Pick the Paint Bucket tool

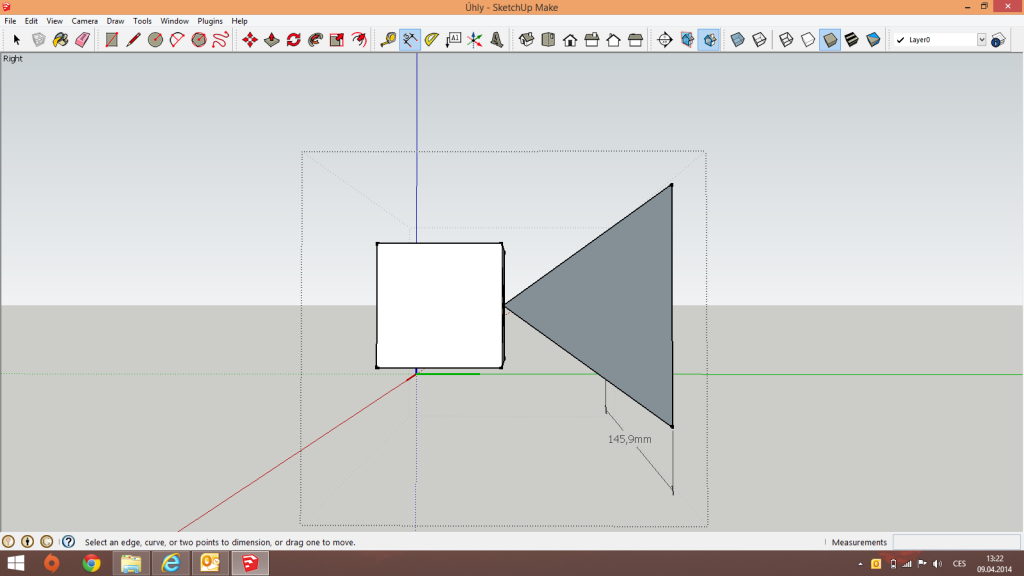pyautogui.click(x=60, y=40)
